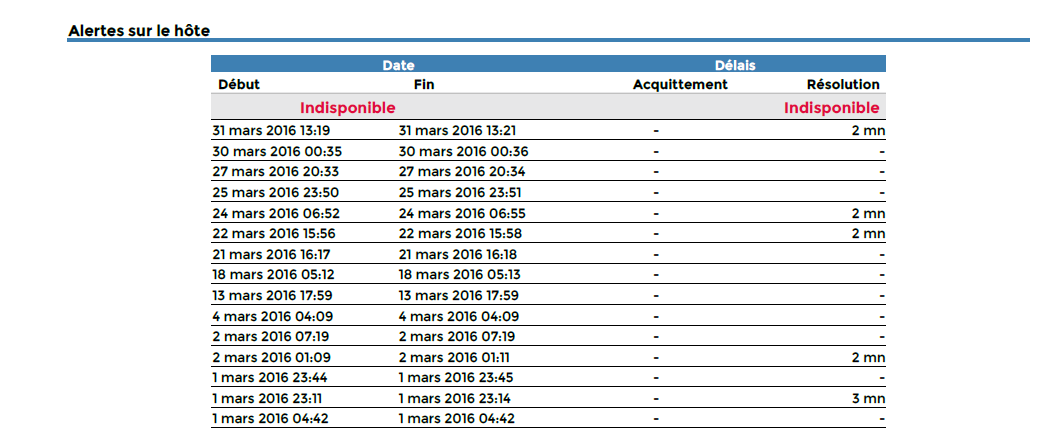Click end date 27 mars 2016 20:34

(x=461, y=171)
